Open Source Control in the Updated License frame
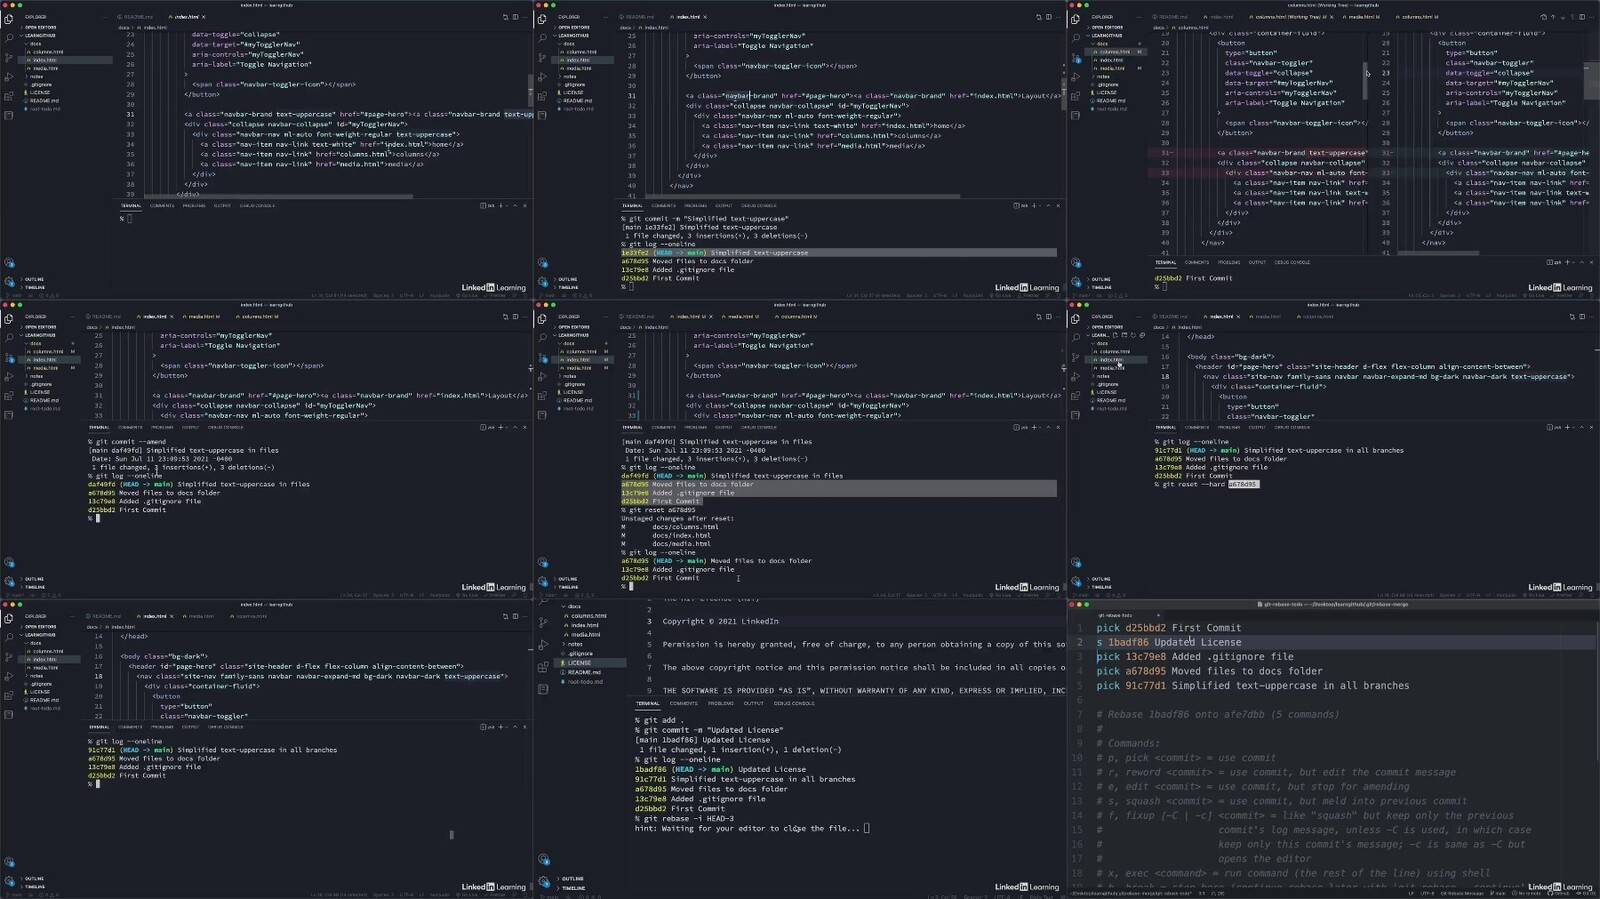1600x899 pixels. (x=543, y=621)
